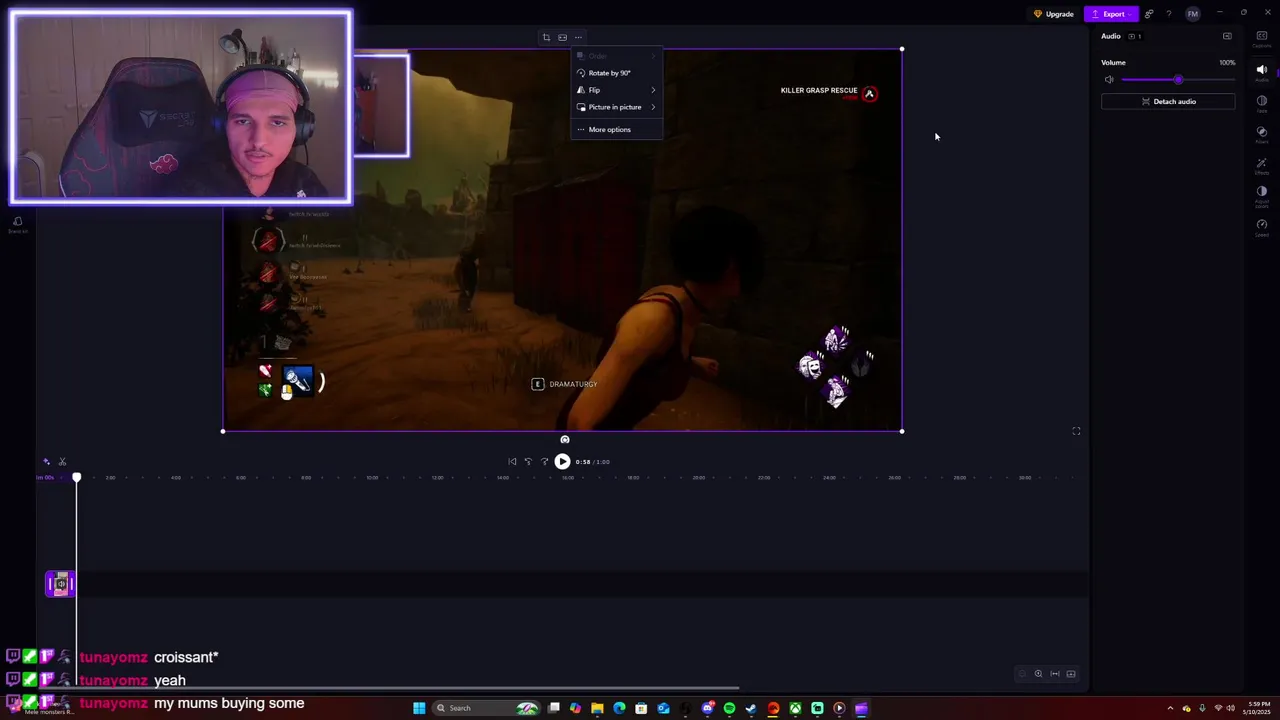Open the Fade panel icon

click(x=1261, y=103)
